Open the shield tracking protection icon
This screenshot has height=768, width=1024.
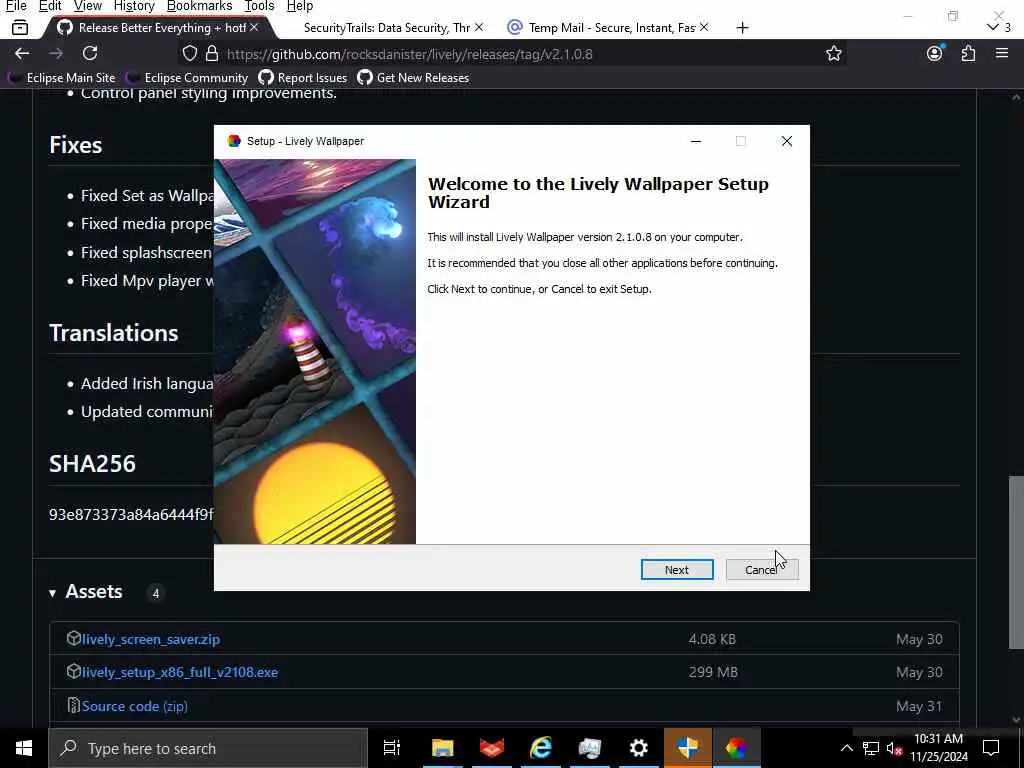[189, 54]
